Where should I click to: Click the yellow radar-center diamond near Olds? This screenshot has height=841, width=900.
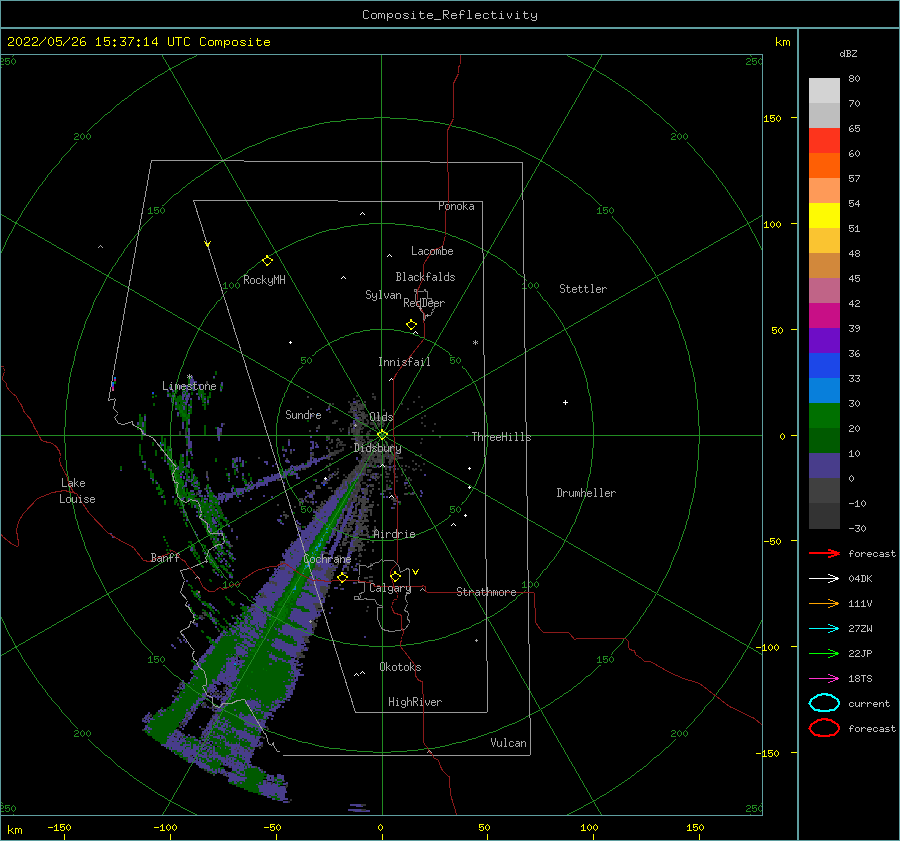coord(382,435)
